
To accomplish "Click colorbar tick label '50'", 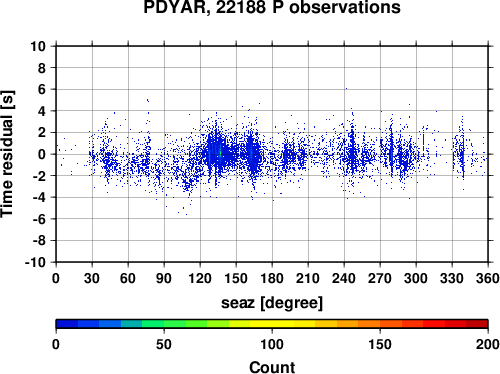I will pos(164,344).
